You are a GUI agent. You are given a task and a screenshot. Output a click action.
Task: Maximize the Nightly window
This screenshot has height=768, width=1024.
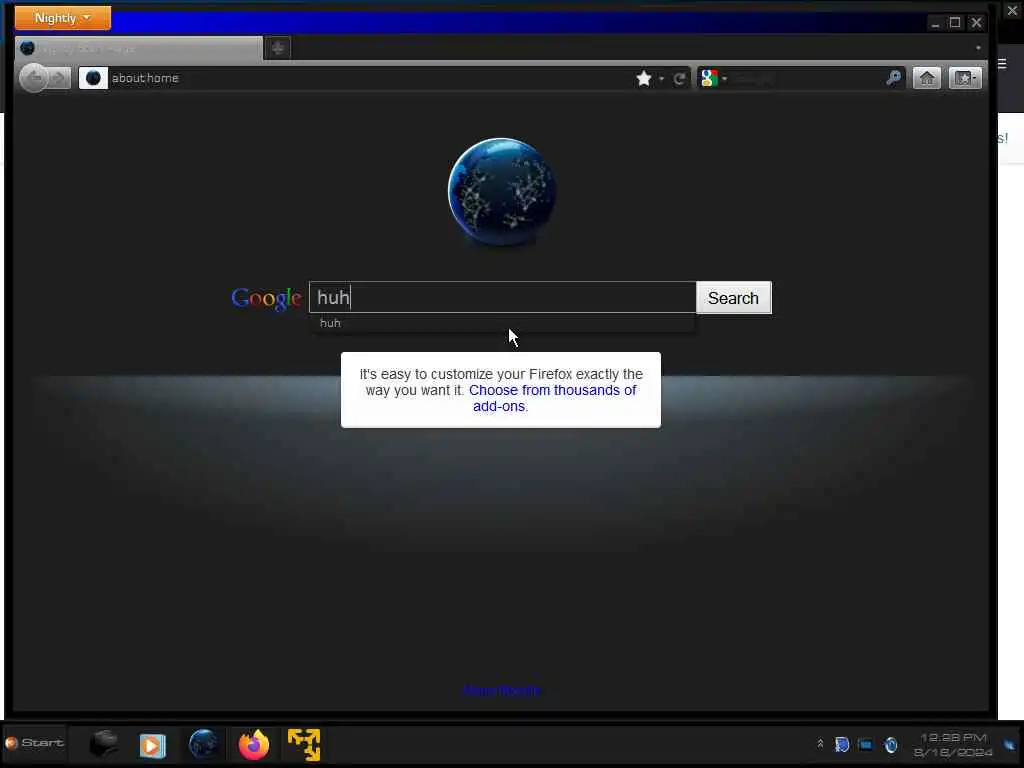click(955, 23)
